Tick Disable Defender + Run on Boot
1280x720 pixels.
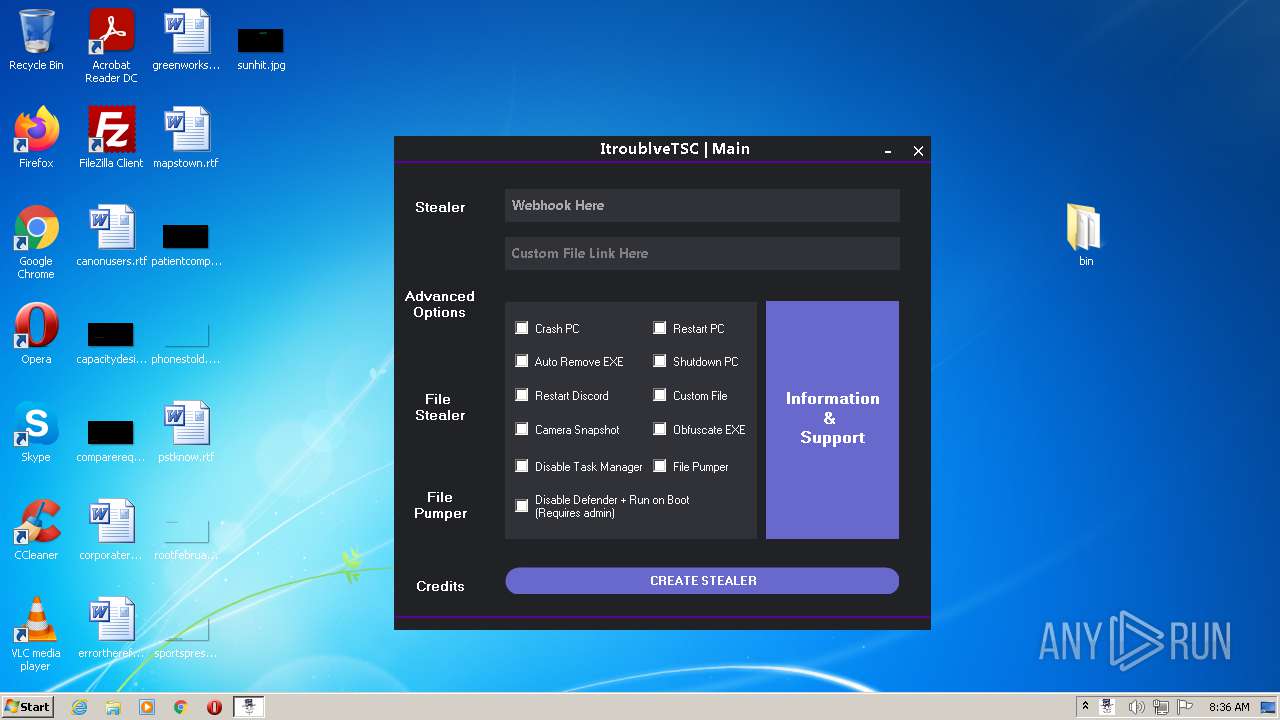point(522,506)
